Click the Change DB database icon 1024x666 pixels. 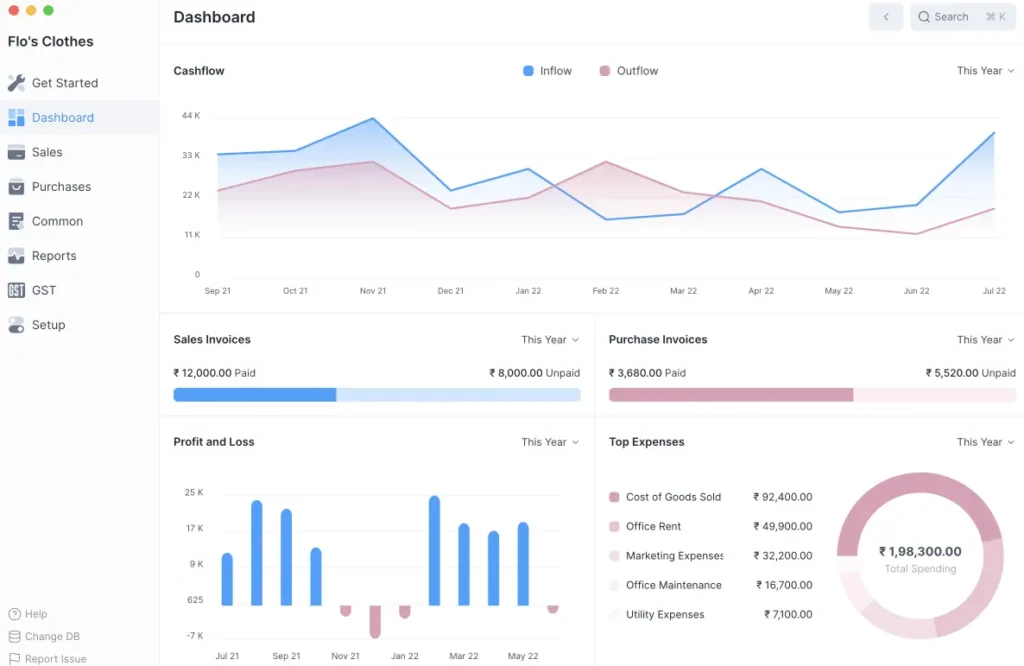(14, 636)
